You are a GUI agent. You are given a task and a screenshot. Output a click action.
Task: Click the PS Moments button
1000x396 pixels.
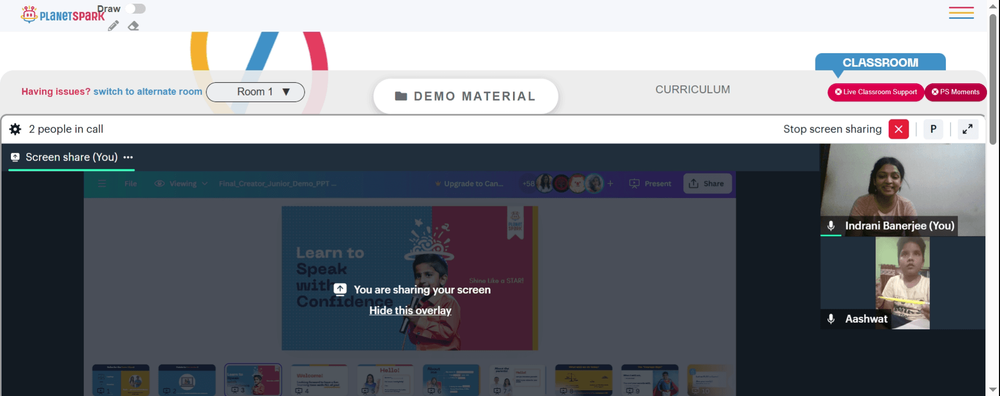click(x=955, y=92)
